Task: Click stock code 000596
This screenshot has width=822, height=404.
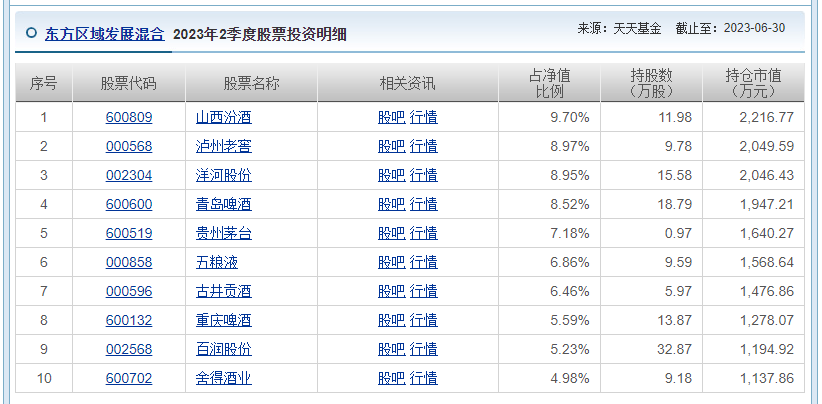Action: [129, 291]
